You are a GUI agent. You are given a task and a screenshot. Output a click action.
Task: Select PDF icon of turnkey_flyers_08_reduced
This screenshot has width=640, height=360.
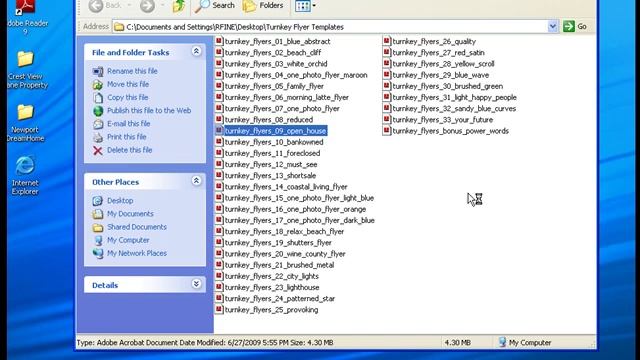pyautogui.click(x=219, y=119)
